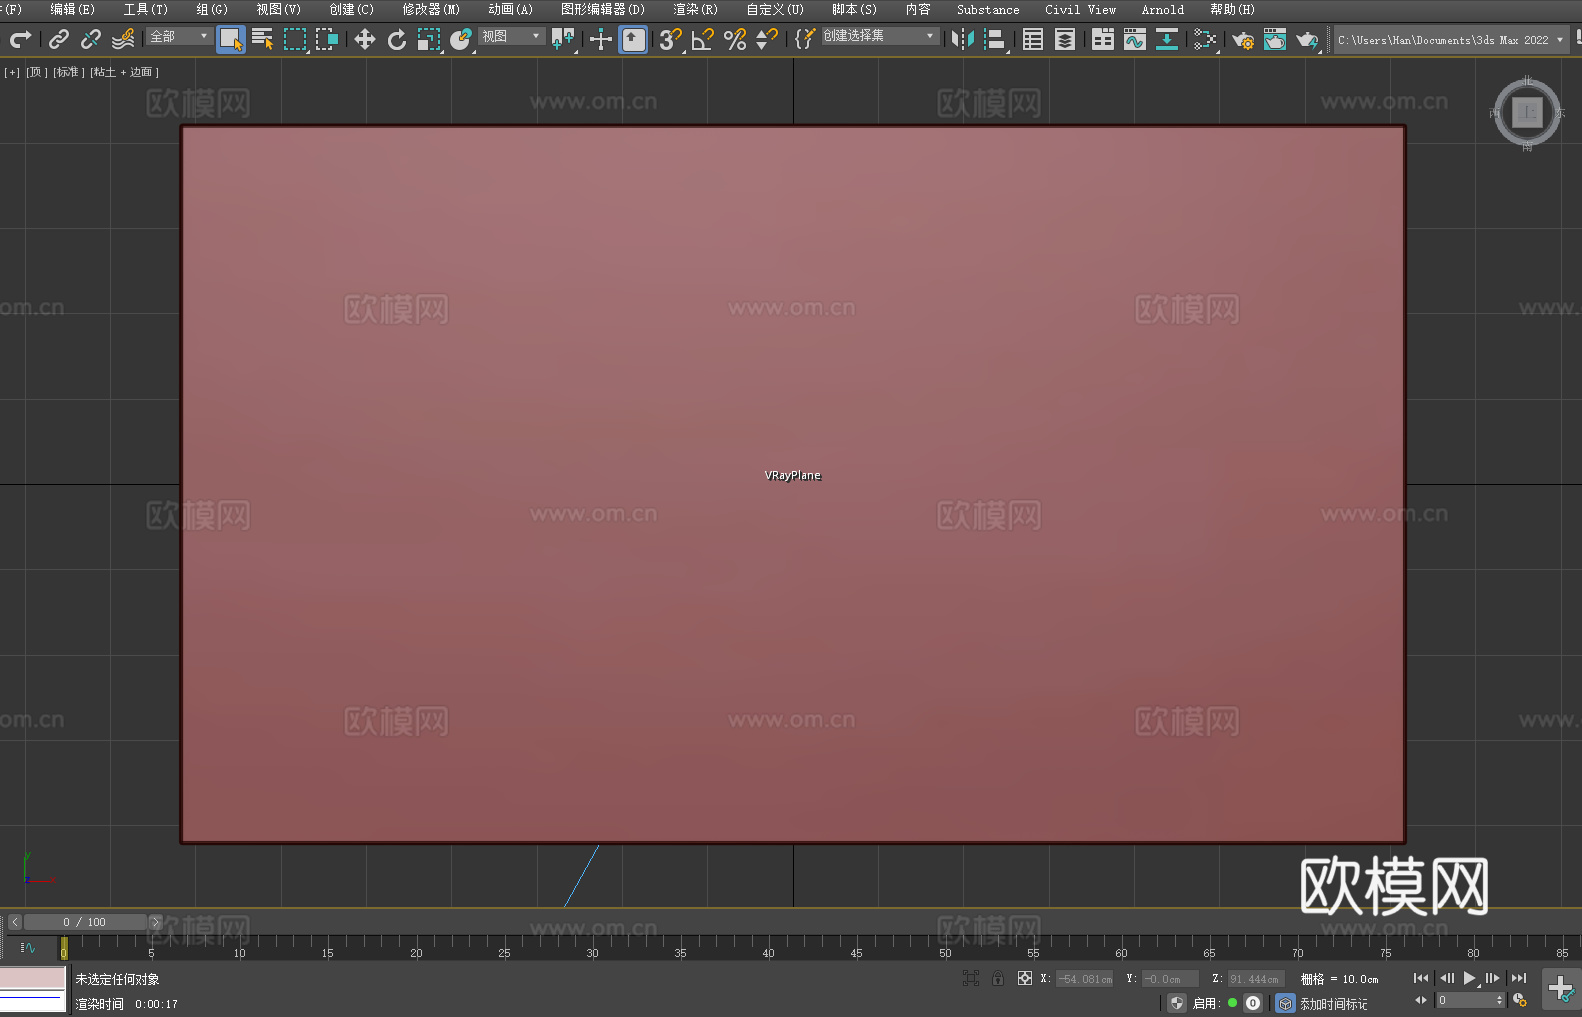Screen dimensions: 1582x1017
Task: Click the 添加时间标记 label
Action: point(1333,1003)
